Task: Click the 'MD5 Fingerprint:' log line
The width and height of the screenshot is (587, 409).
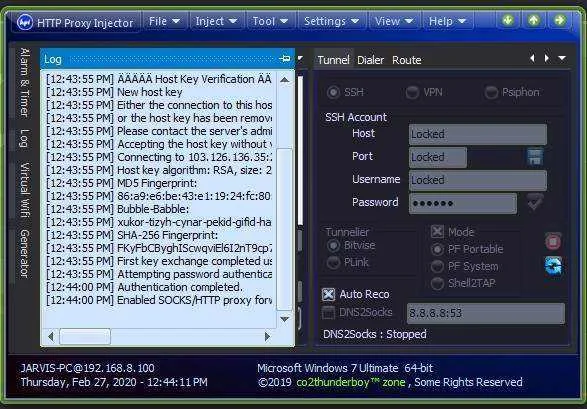Action: (122, 183)
